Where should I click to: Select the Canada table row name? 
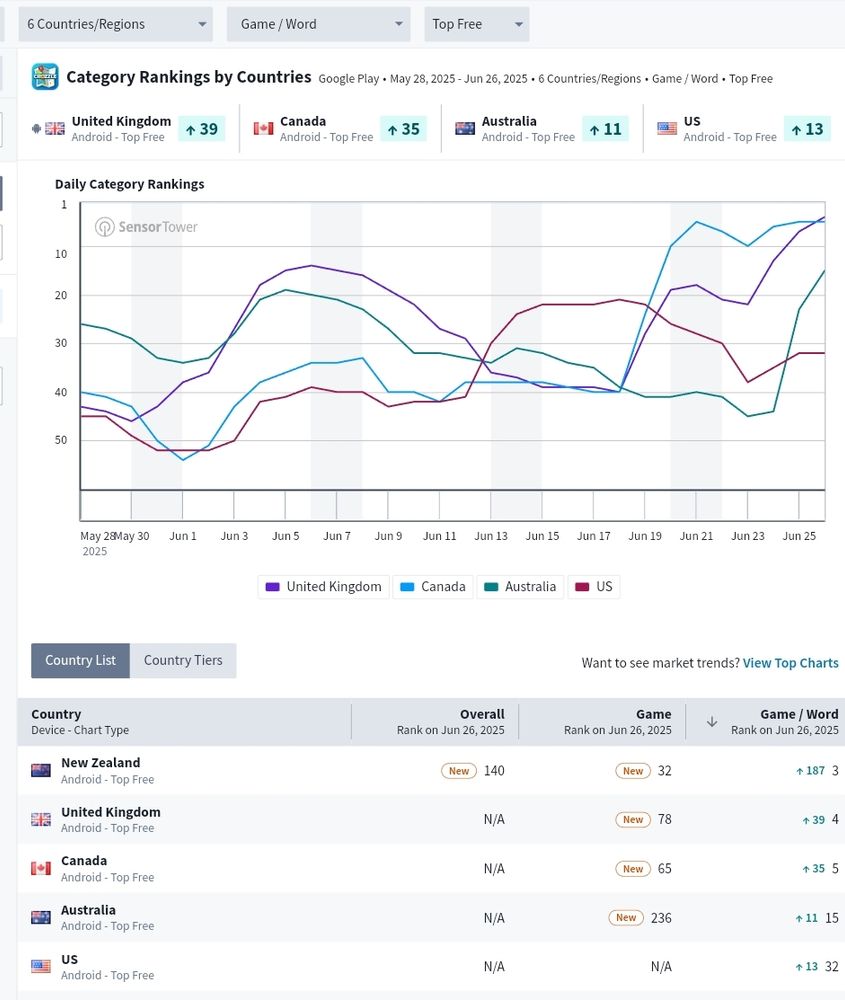coord(84,861)
